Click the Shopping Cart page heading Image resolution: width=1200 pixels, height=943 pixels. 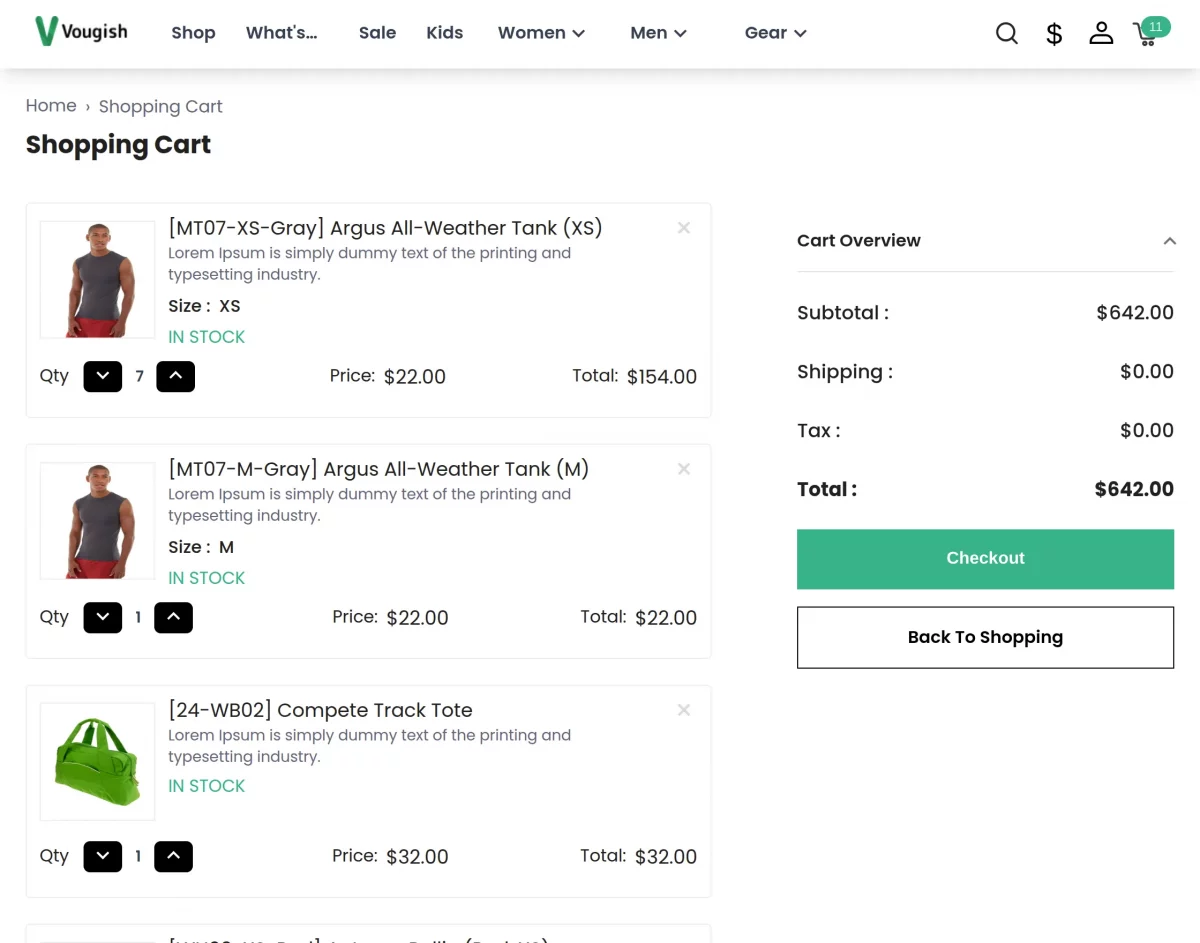click(x=118, y=145)
